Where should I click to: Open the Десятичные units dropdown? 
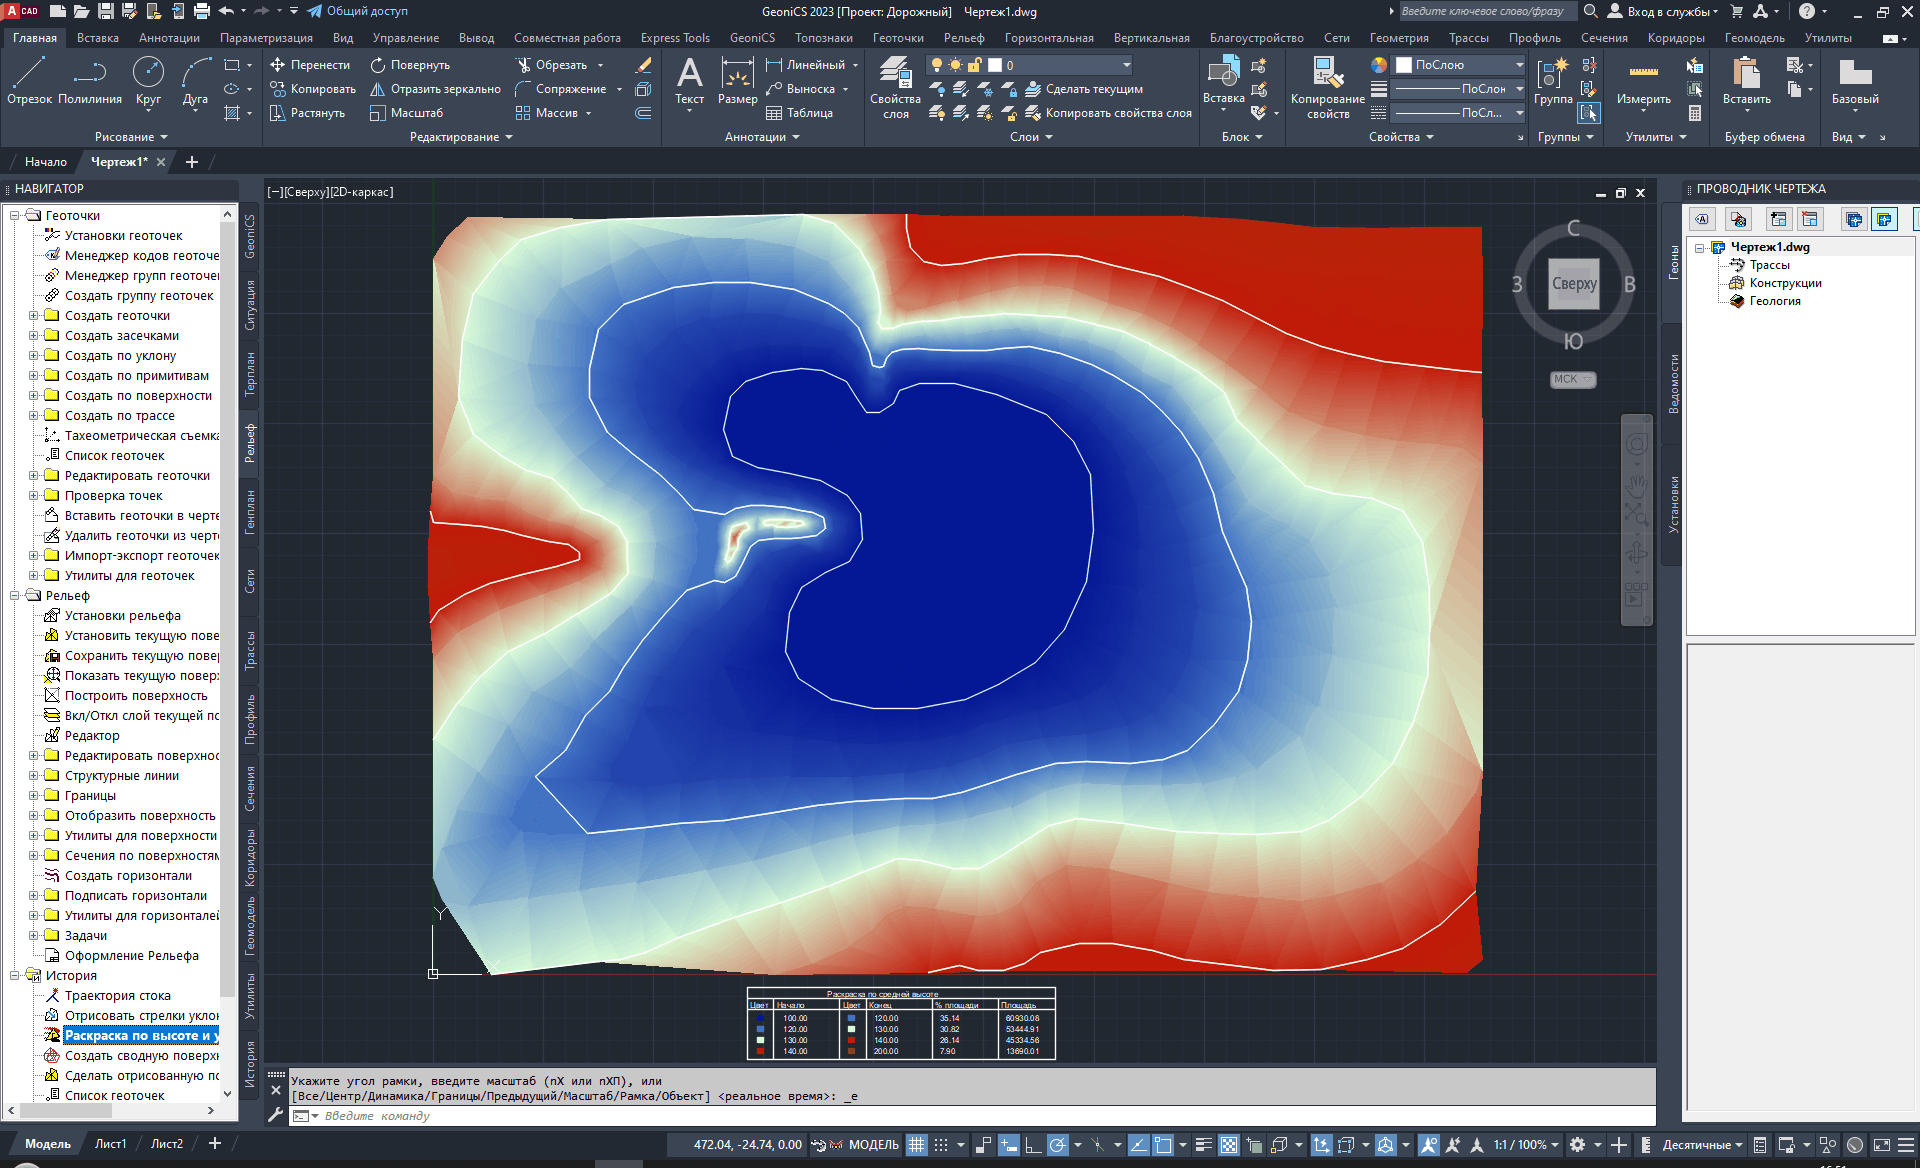[x=1702, y=1145]
